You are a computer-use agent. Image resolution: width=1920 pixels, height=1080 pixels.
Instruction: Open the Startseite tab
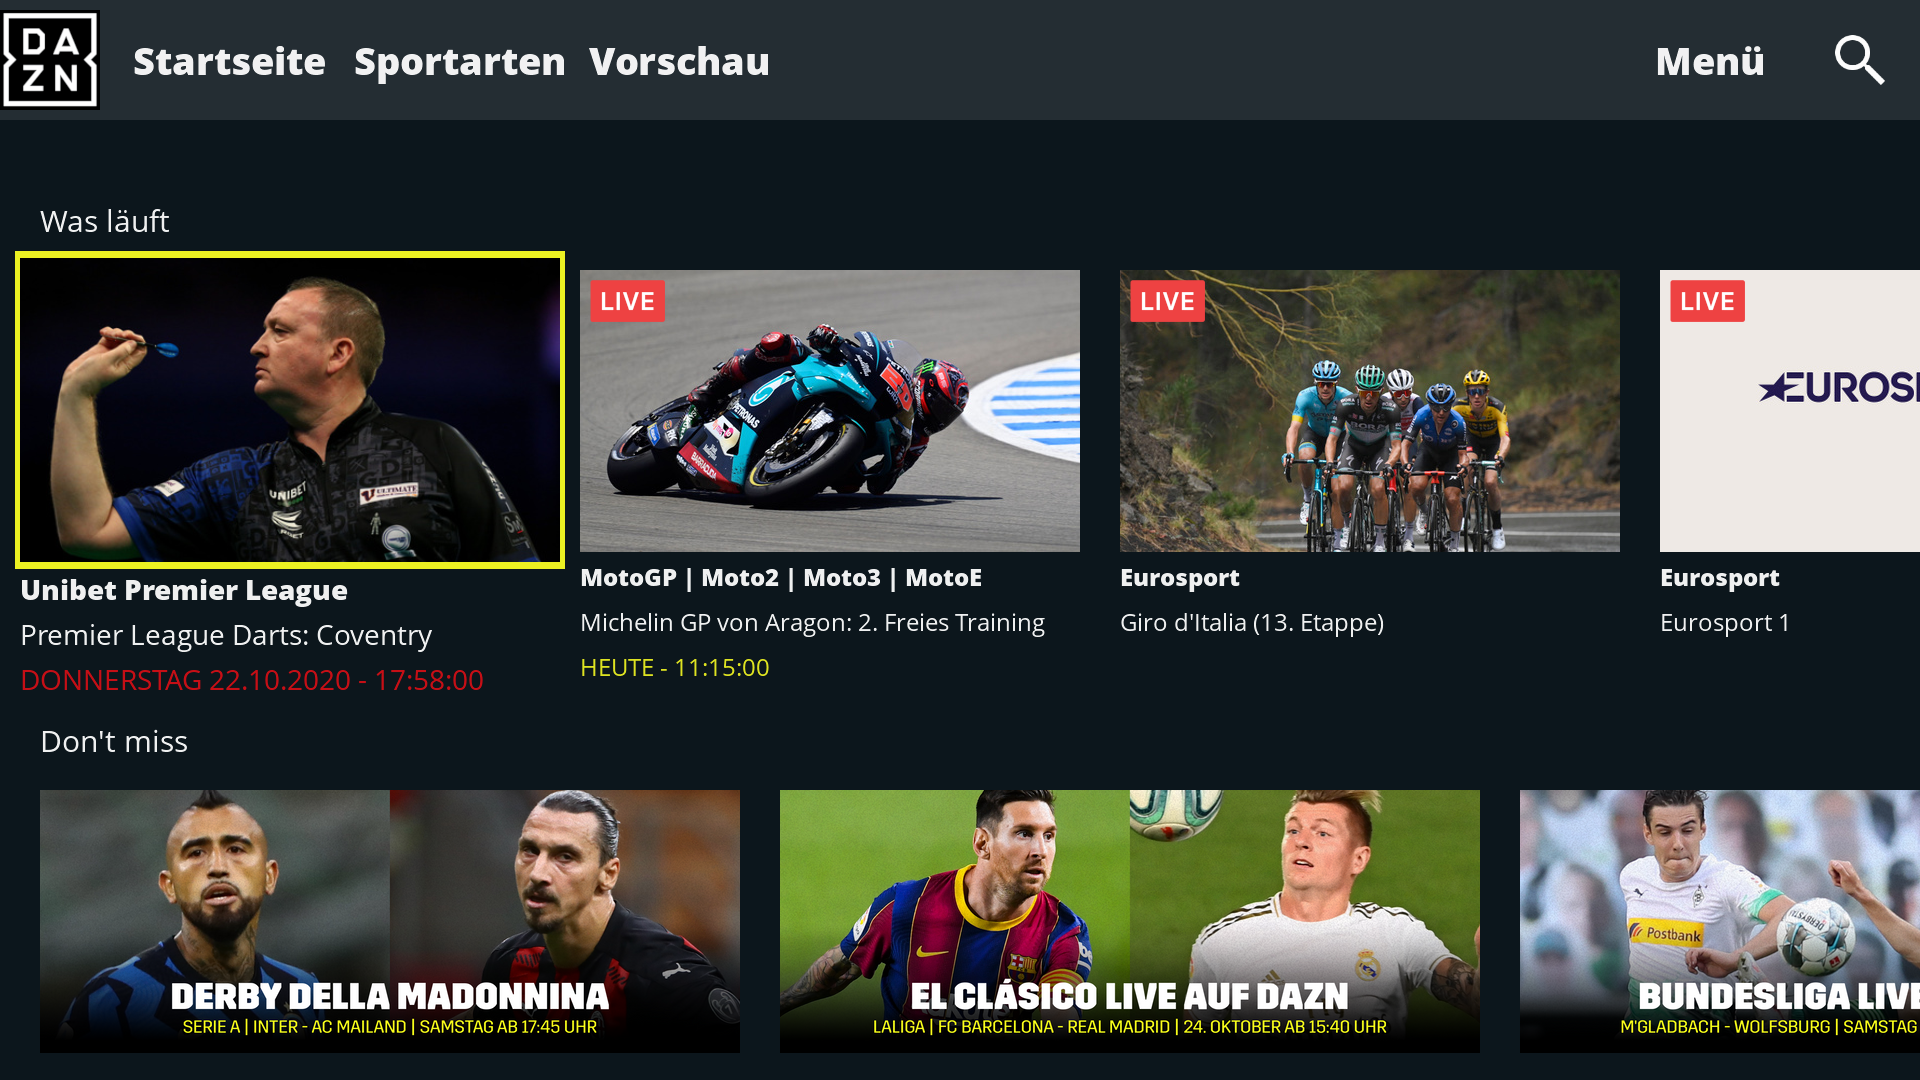pyautogui.click(x=229, y=61)
